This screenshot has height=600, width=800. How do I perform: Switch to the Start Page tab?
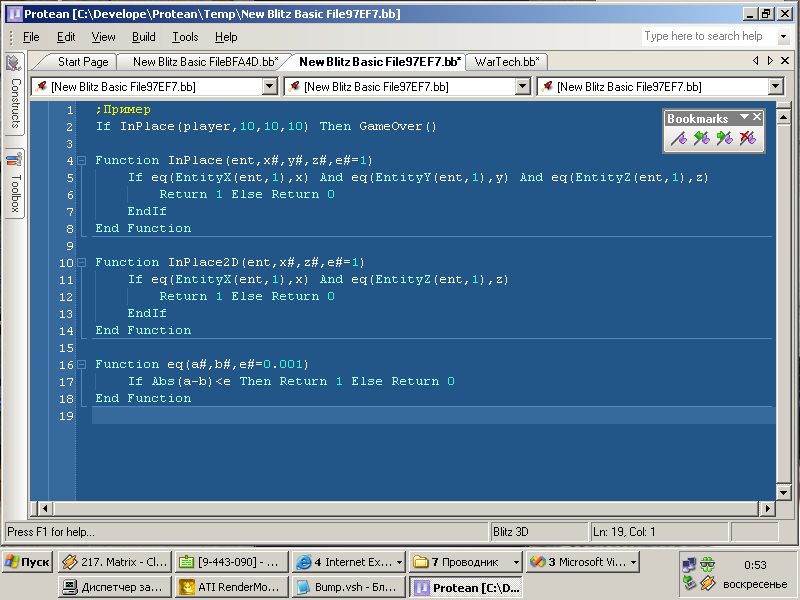click(x=82, y=62)
